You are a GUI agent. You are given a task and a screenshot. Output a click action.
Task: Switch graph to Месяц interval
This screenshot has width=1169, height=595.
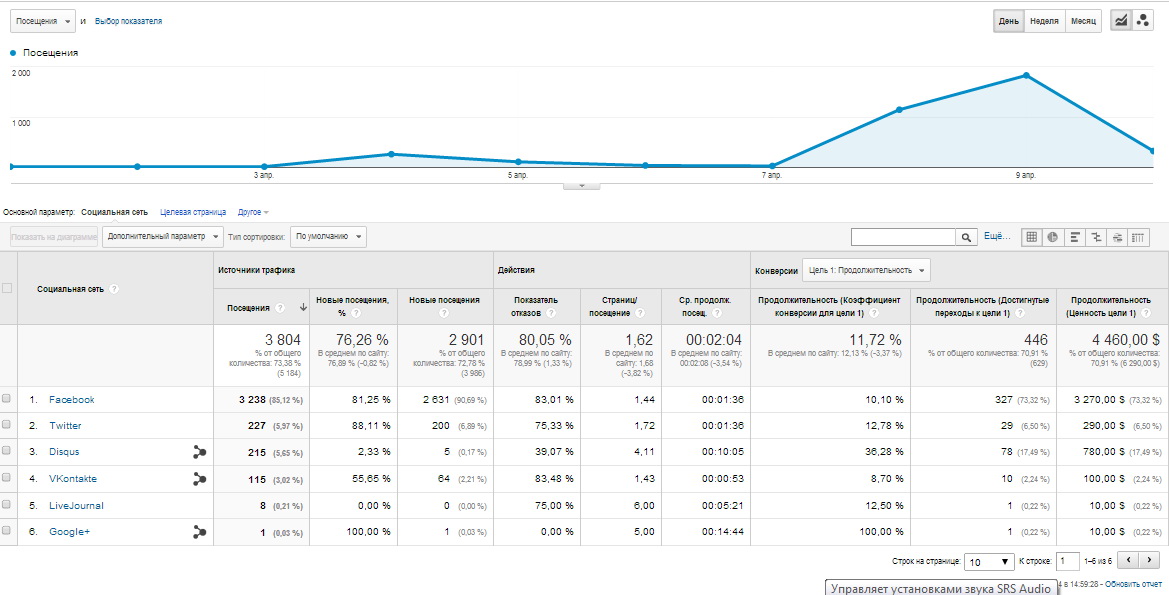pyautogui.click(x=1083, y=21)
